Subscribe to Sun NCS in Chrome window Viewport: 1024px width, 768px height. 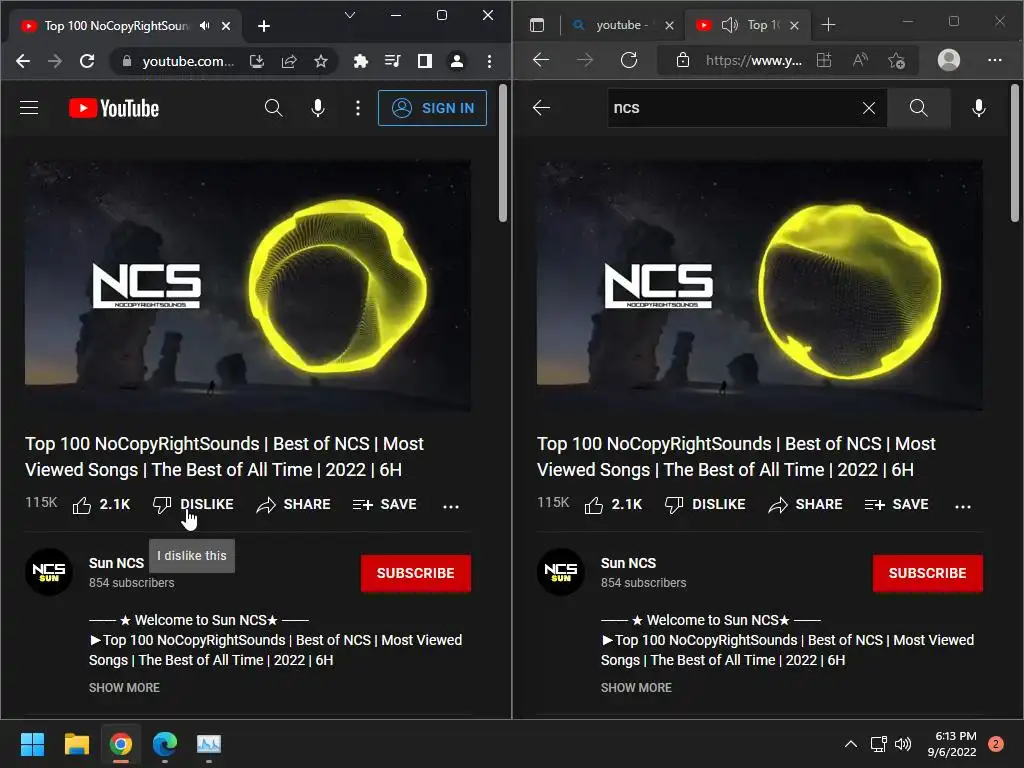tap(415, 573)
